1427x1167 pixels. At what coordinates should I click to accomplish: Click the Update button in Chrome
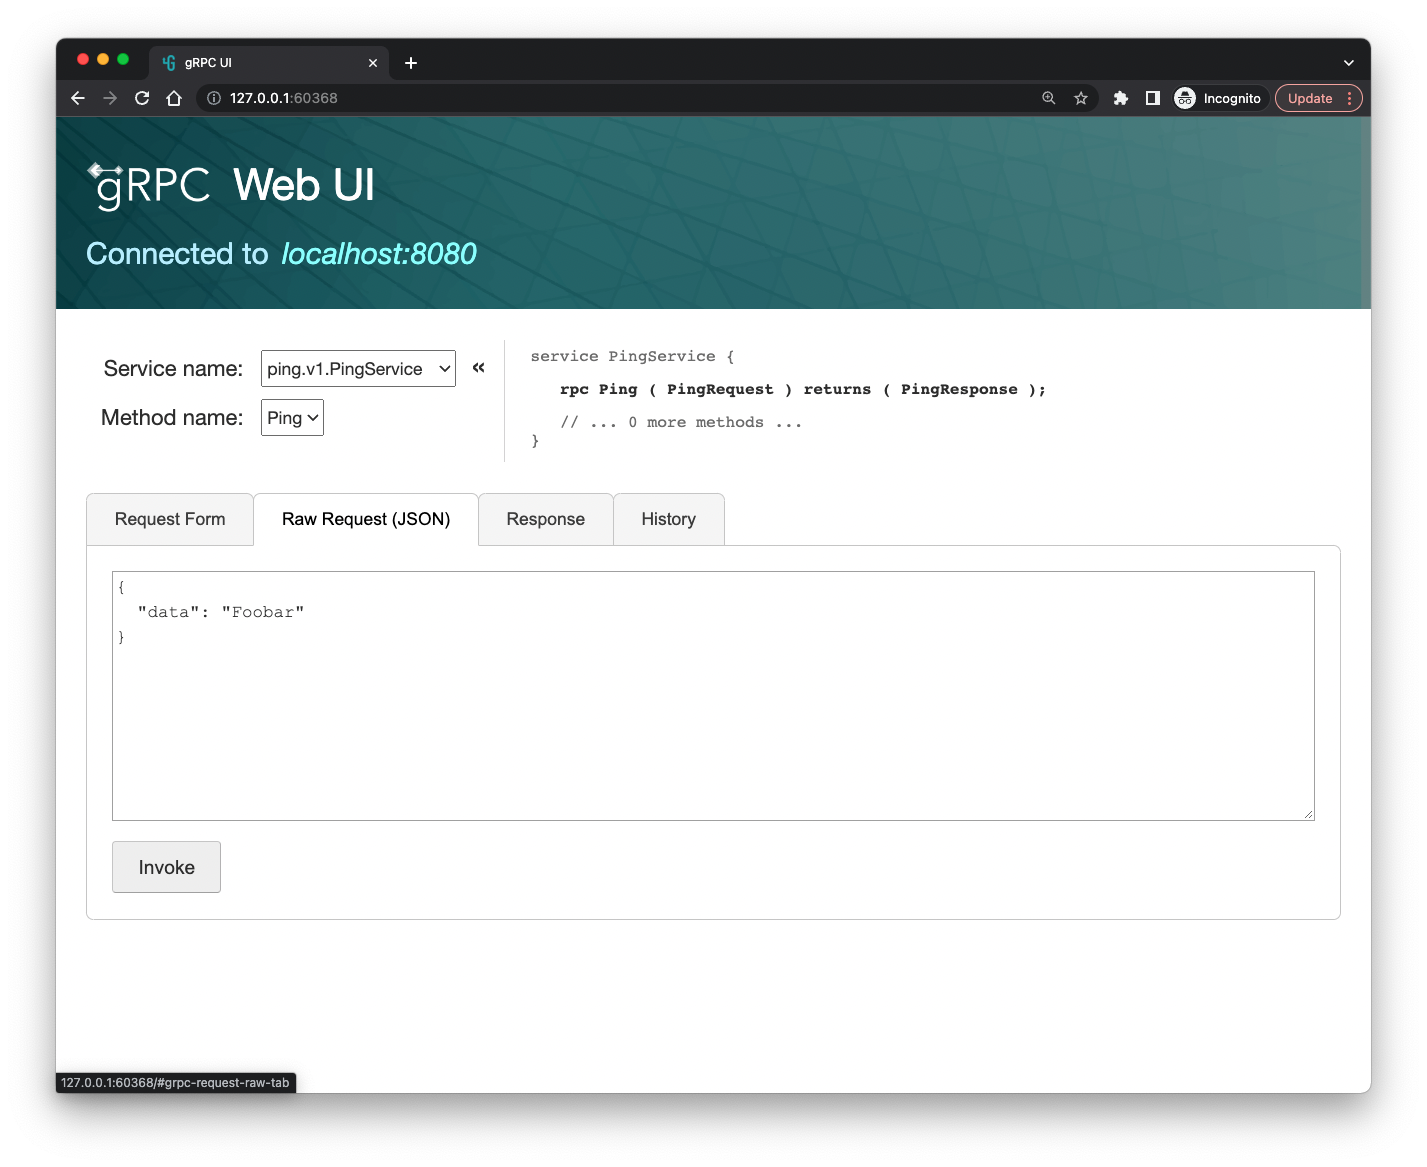coord(1318,98)
